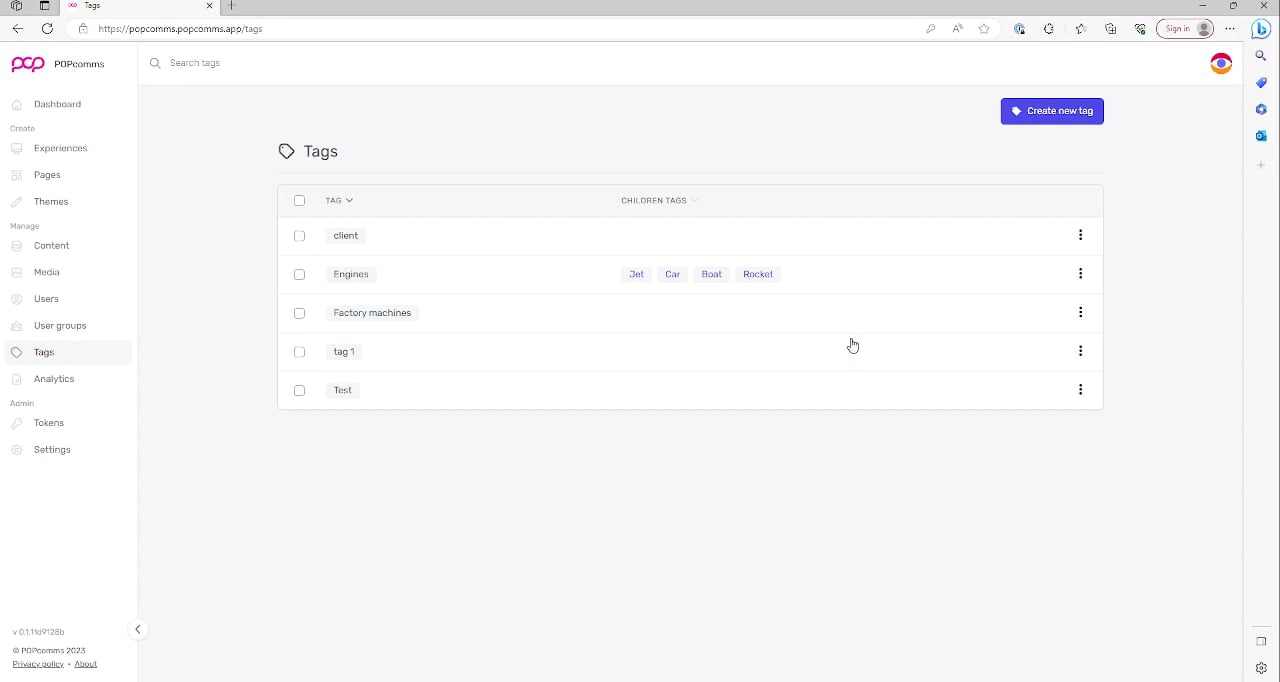Image resolution: width=1280 pixels, height=682 pixels.
Task: Go to Pages in the sidebar
Action: 47,175
